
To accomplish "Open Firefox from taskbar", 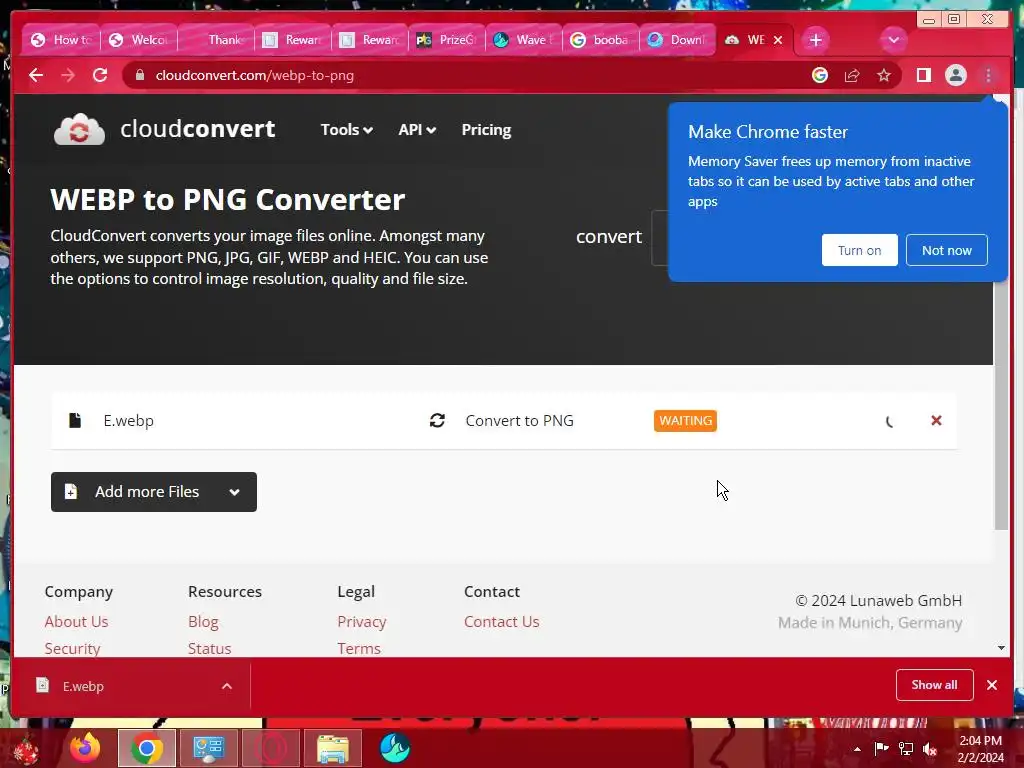I will click(x=86, y=748).
